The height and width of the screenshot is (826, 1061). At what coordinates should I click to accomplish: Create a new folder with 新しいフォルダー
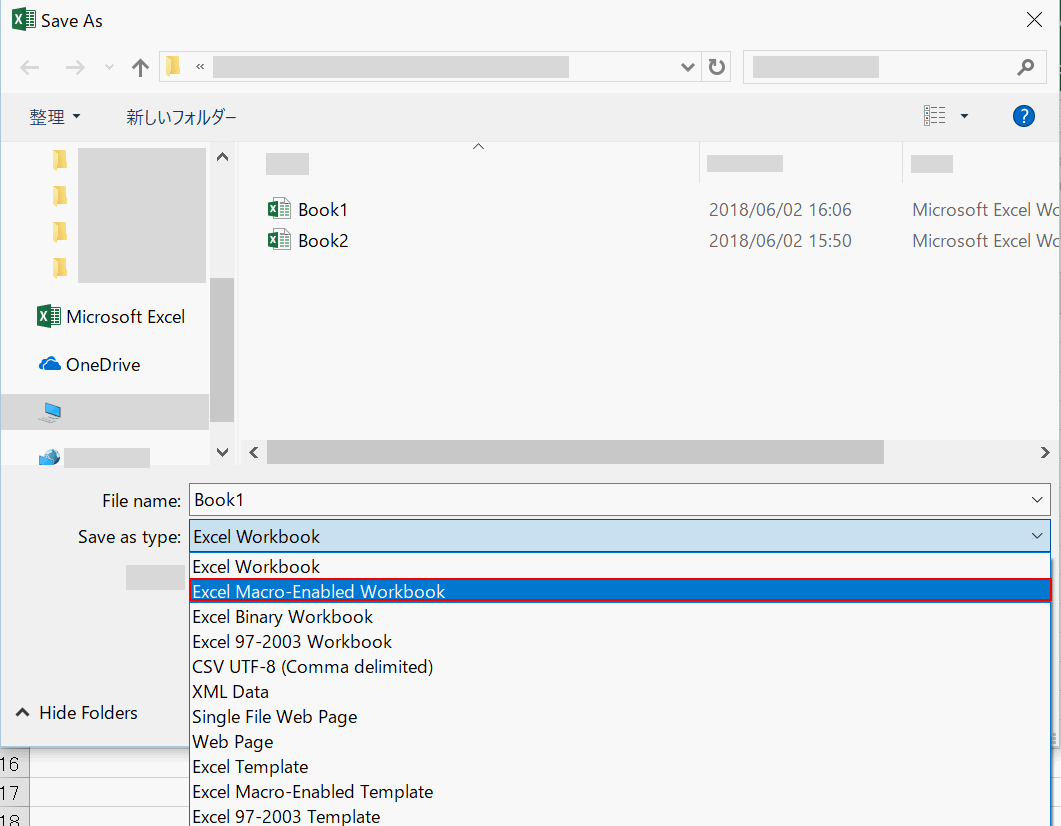point(181,117)
